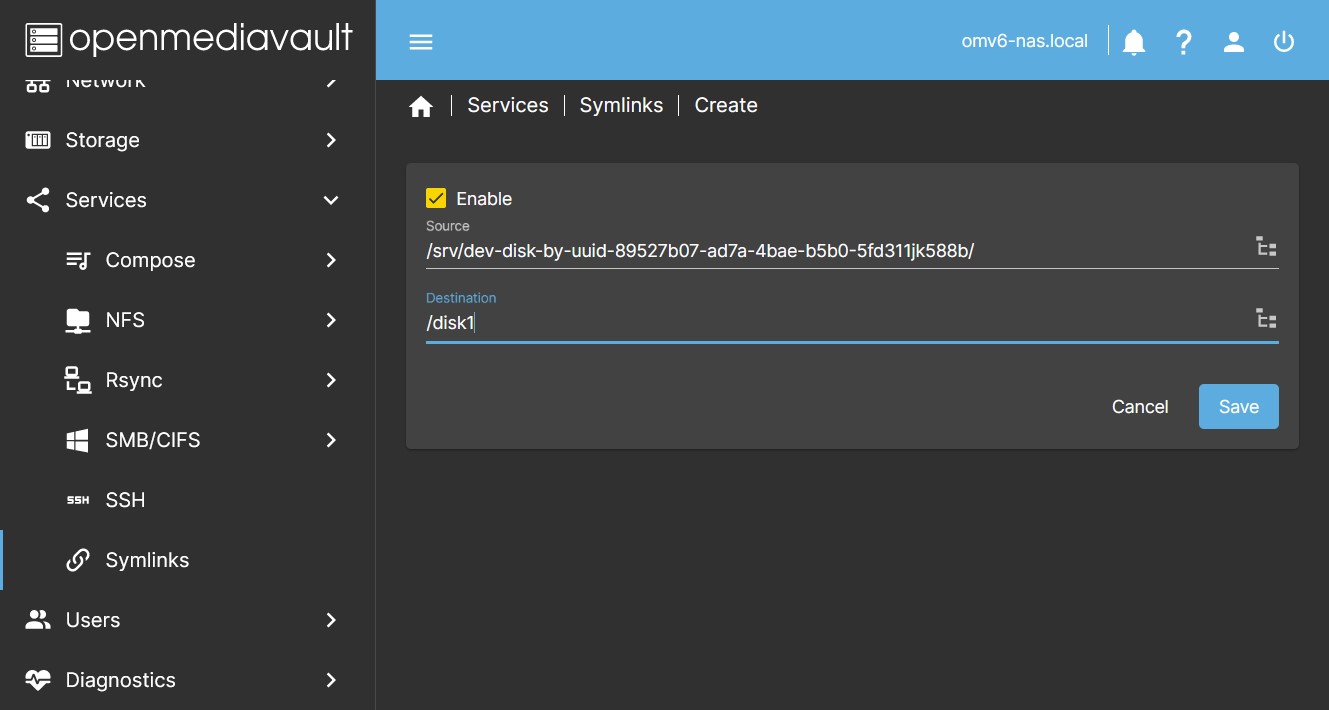This screenshot has height=710, width=1329.
Task: Browse folders for the Destination field
Action: 1266,320
